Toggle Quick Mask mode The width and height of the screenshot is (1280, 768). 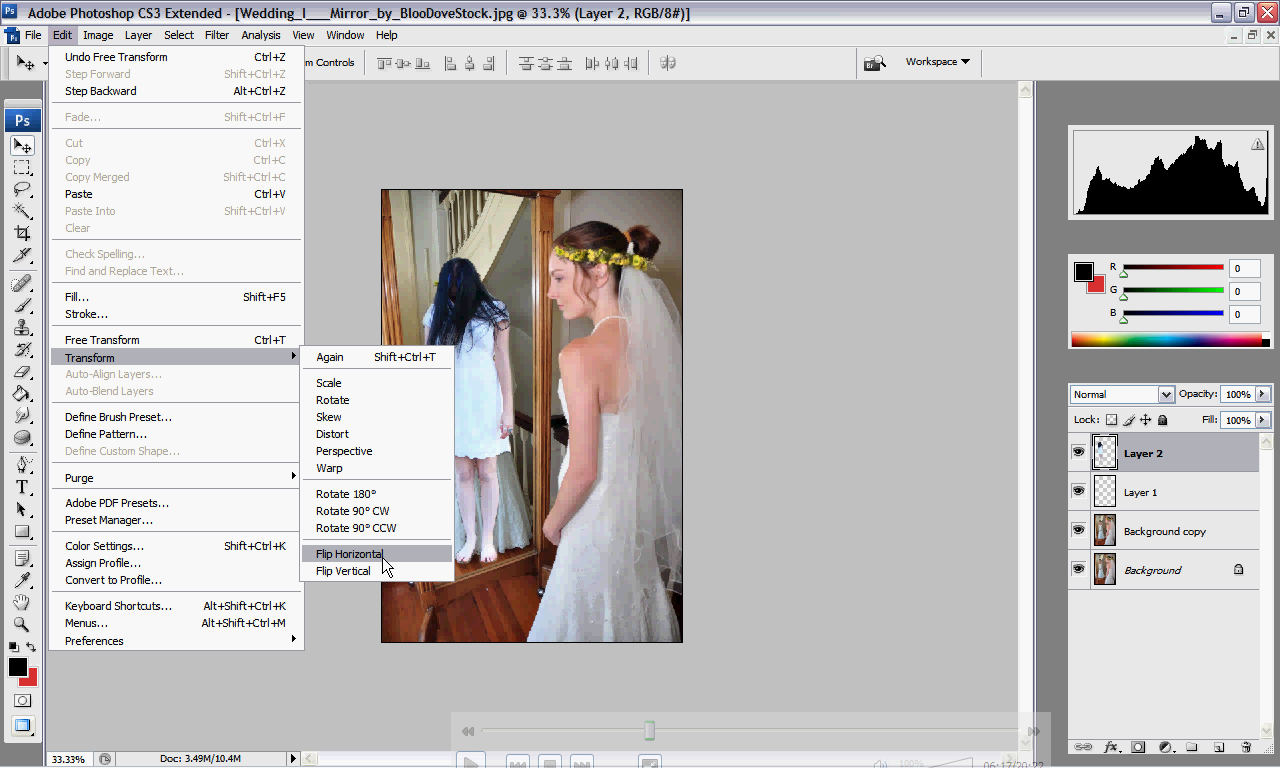click(22, 701)
